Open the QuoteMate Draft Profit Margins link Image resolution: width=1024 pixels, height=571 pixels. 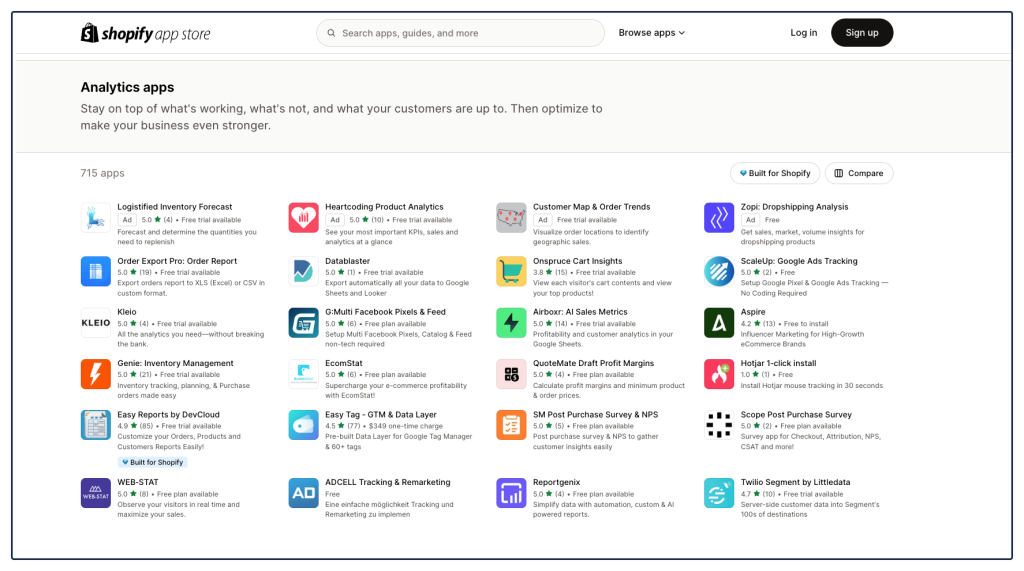coord(593,363)
